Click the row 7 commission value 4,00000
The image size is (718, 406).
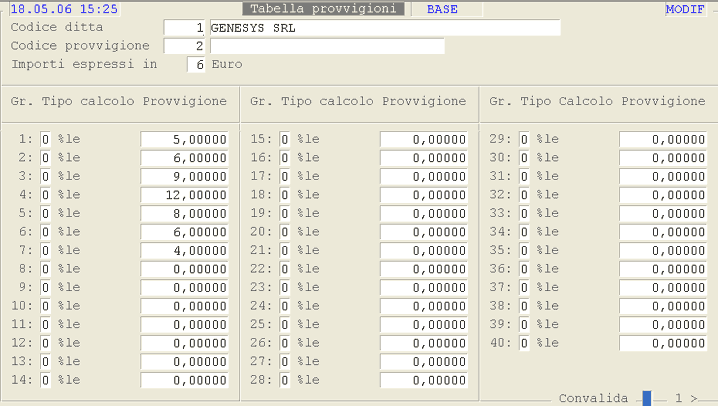pyautogui.click(x=185, y=250)
